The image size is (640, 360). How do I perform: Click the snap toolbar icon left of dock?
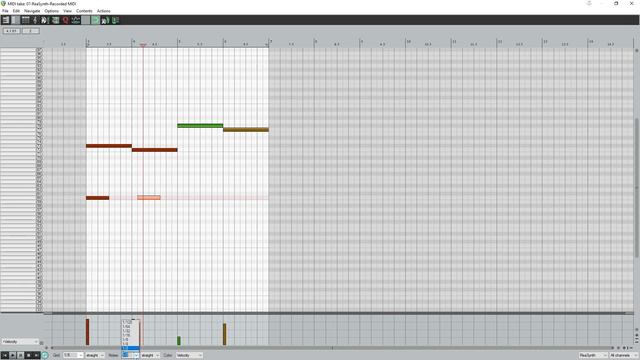45,20
